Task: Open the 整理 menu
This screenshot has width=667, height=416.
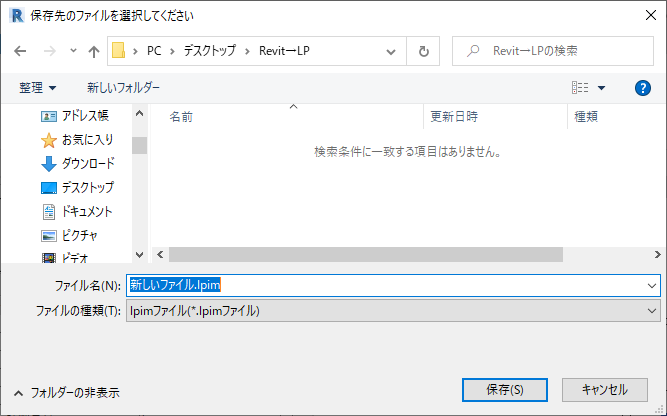Action: (x=38, y=88)
